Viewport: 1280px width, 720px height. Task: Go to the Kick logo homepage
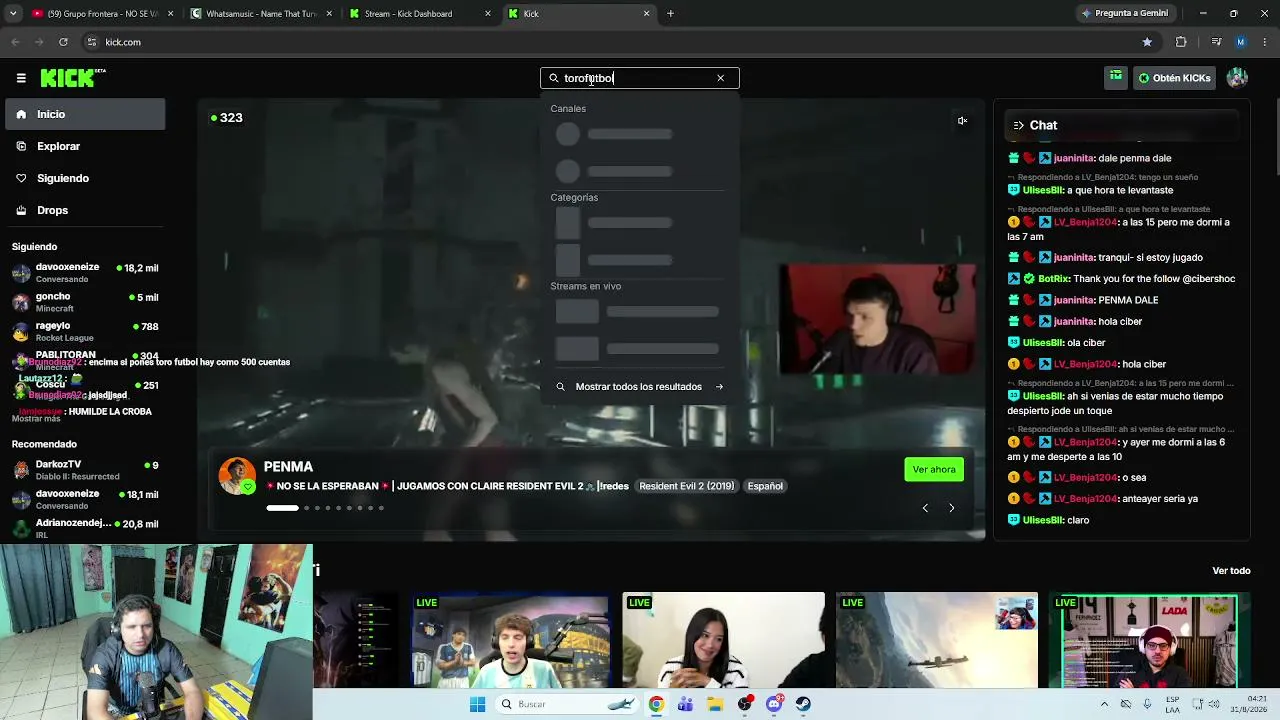(x=72, y=78)
